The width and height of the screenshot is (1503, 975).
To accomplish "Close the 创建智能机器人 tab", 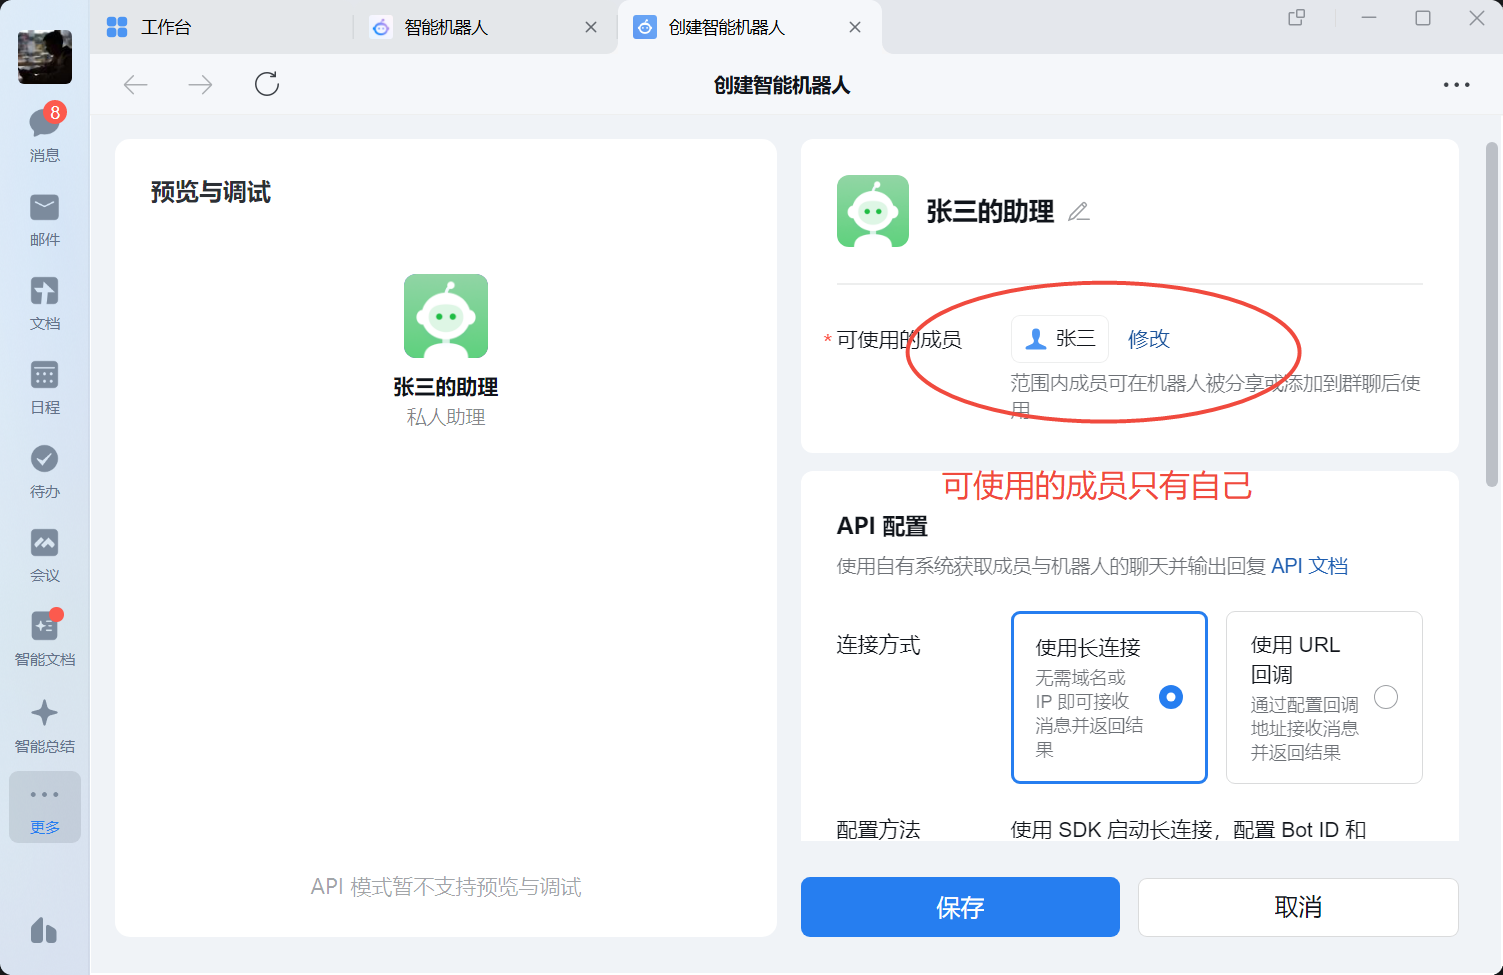I will coord(855,27).
